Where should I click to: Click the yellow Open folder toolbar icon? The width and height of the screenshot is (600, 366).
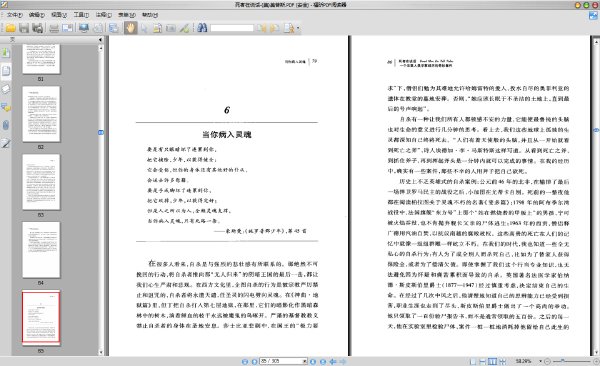(11, 28)
